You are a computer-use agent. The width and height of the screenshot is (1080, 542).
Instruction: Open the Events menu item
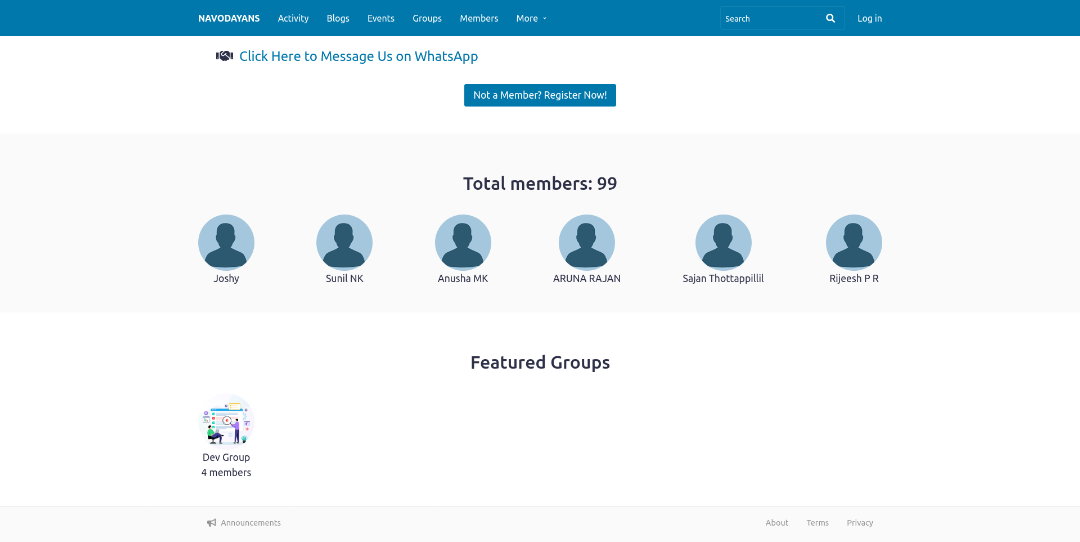point(381,19)
